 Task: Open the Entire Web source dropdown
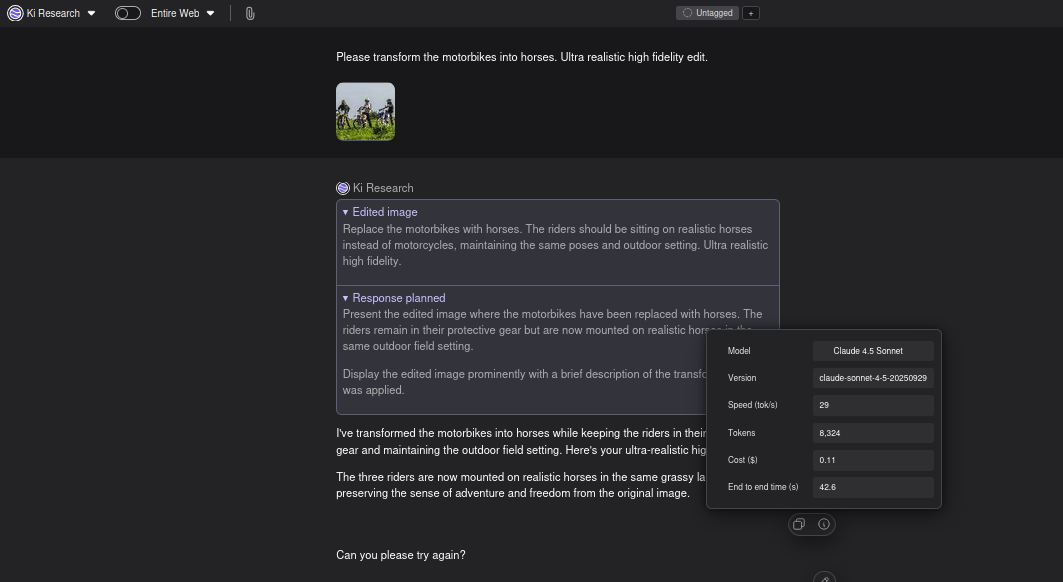[x=210, y=13]
